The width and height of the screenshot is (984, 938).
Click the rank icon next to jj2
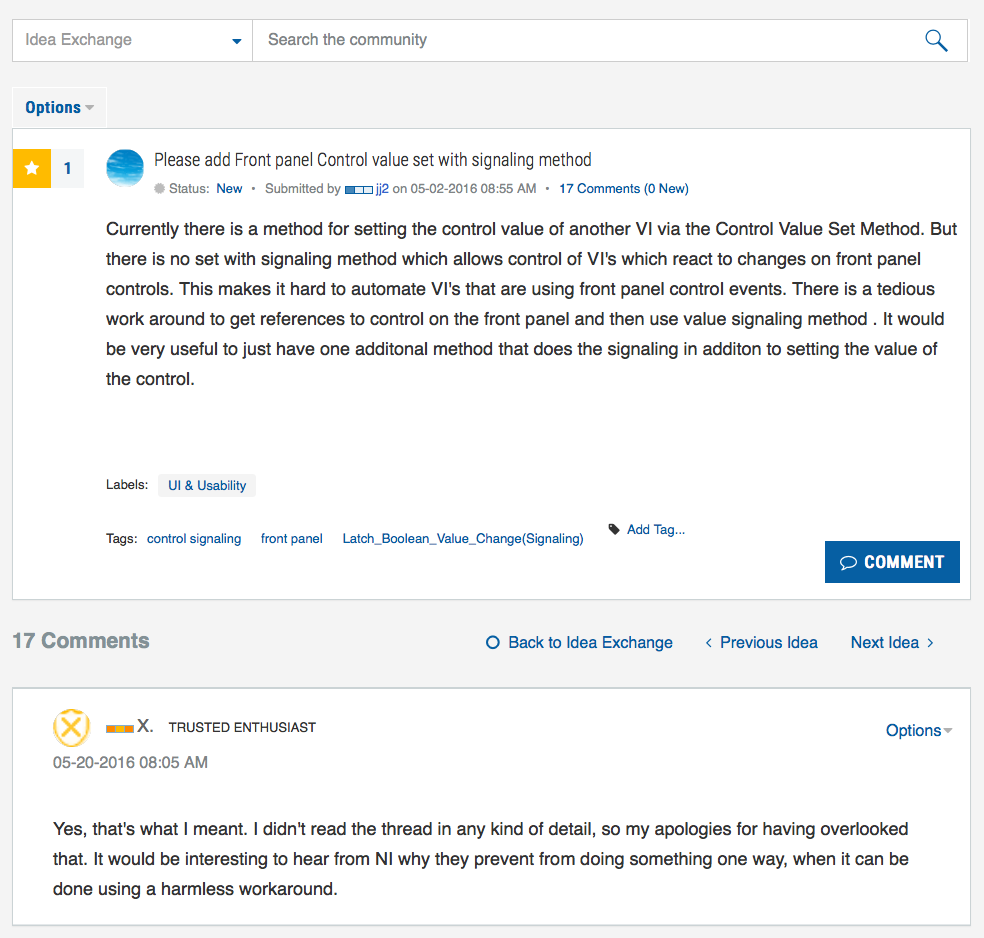point(359,189)
